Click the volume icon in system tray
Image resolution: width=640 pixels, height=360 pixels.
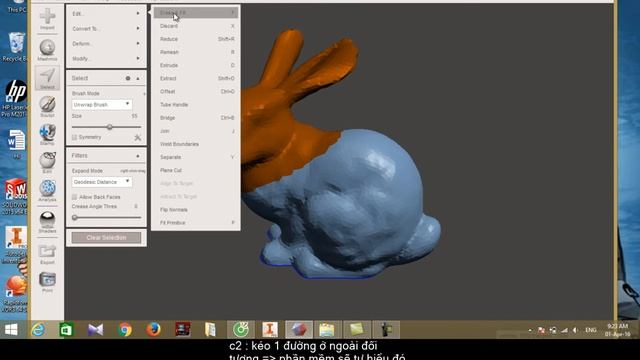pyautogui.click(x=575, y=330)
